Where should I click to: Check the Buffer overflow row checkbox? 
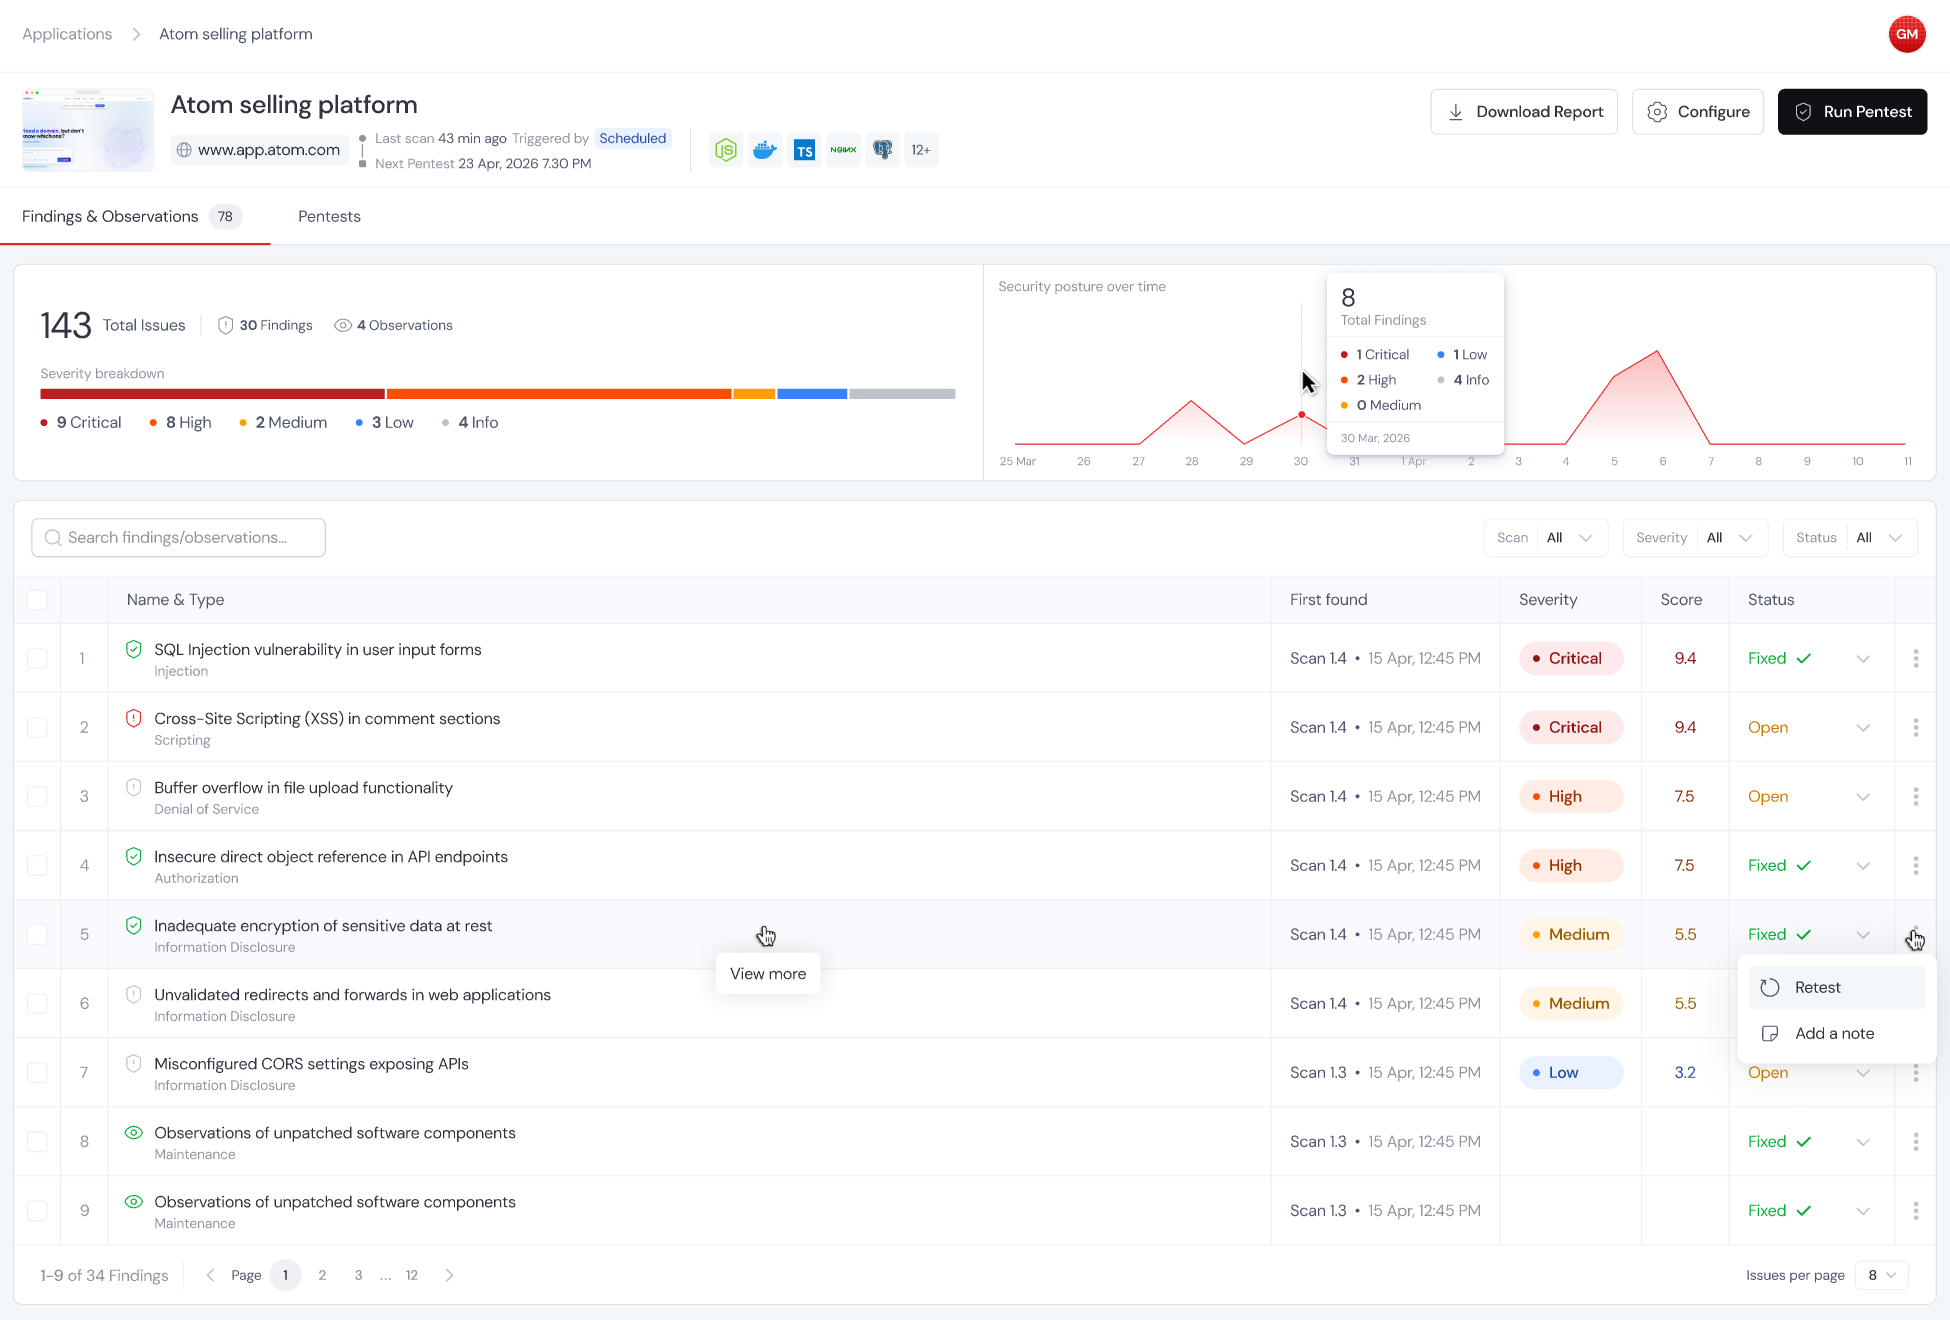[37, 796]
